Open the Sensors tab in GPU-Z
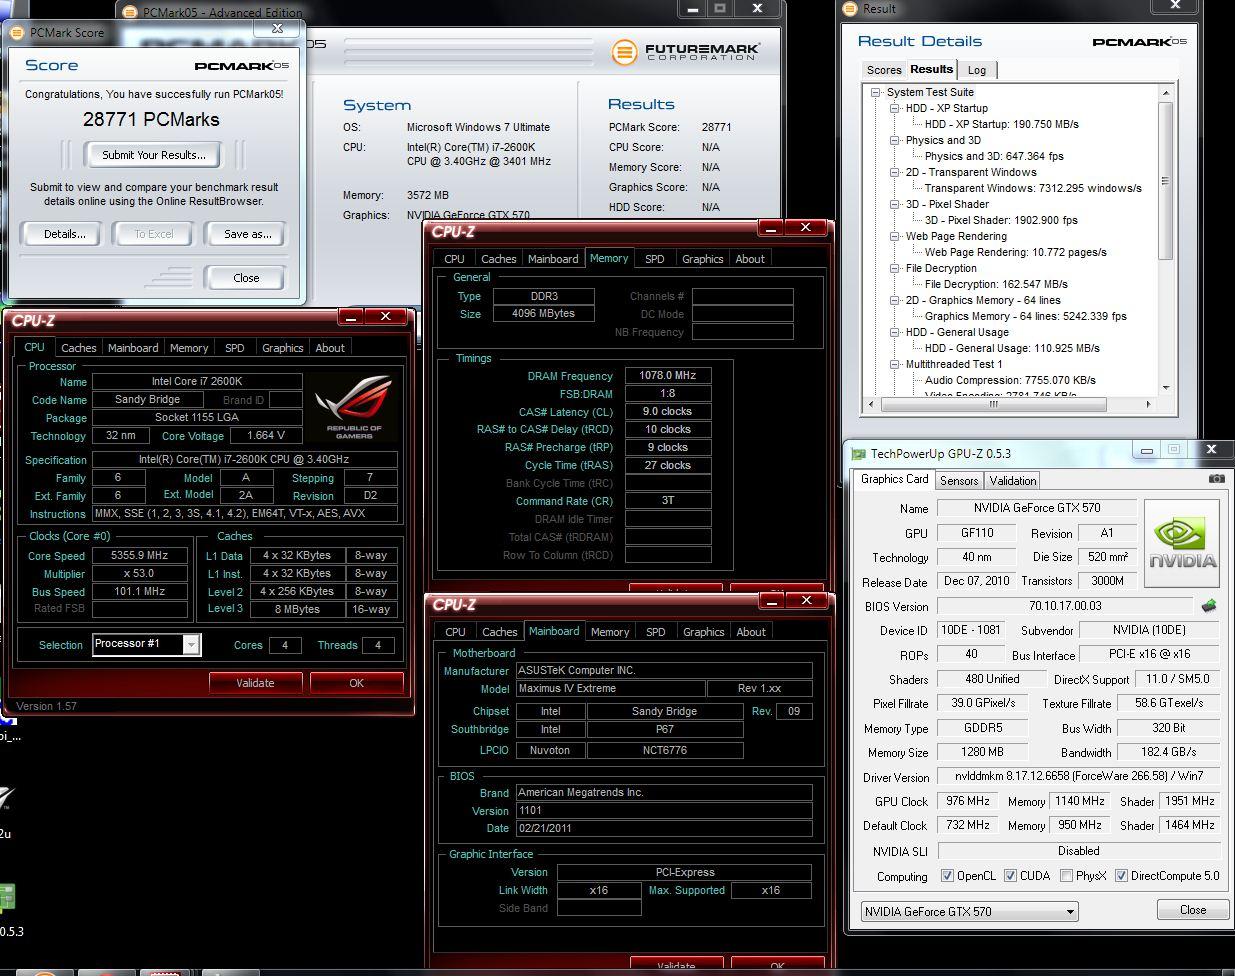Screen dimensions: 1235x976 959,481
